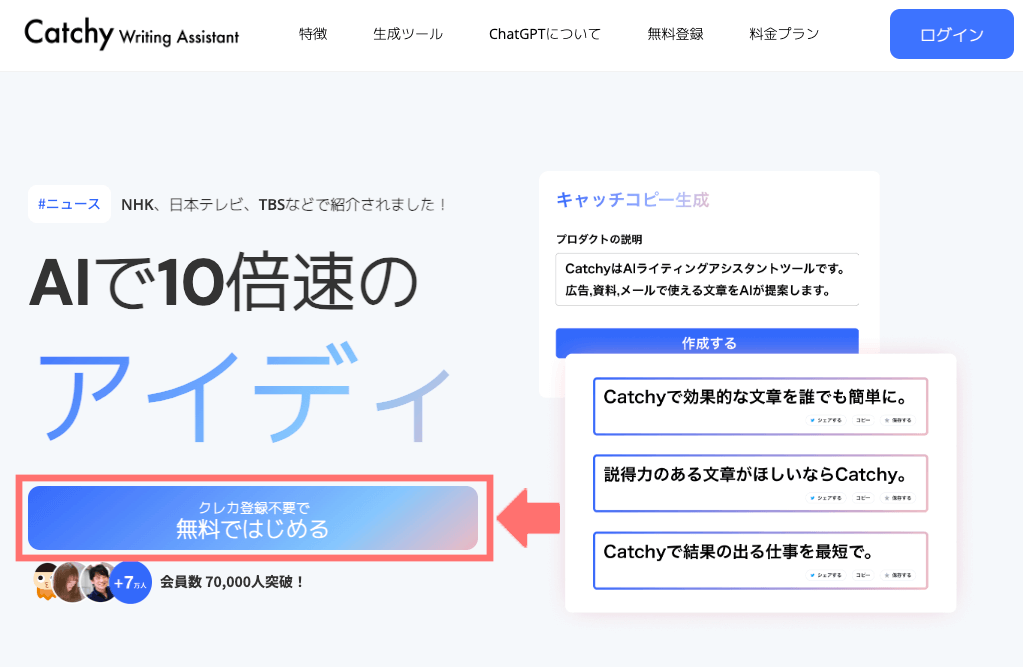Copy the 'Catchyで結果の出る仕事' result

(x=863, y=575)
